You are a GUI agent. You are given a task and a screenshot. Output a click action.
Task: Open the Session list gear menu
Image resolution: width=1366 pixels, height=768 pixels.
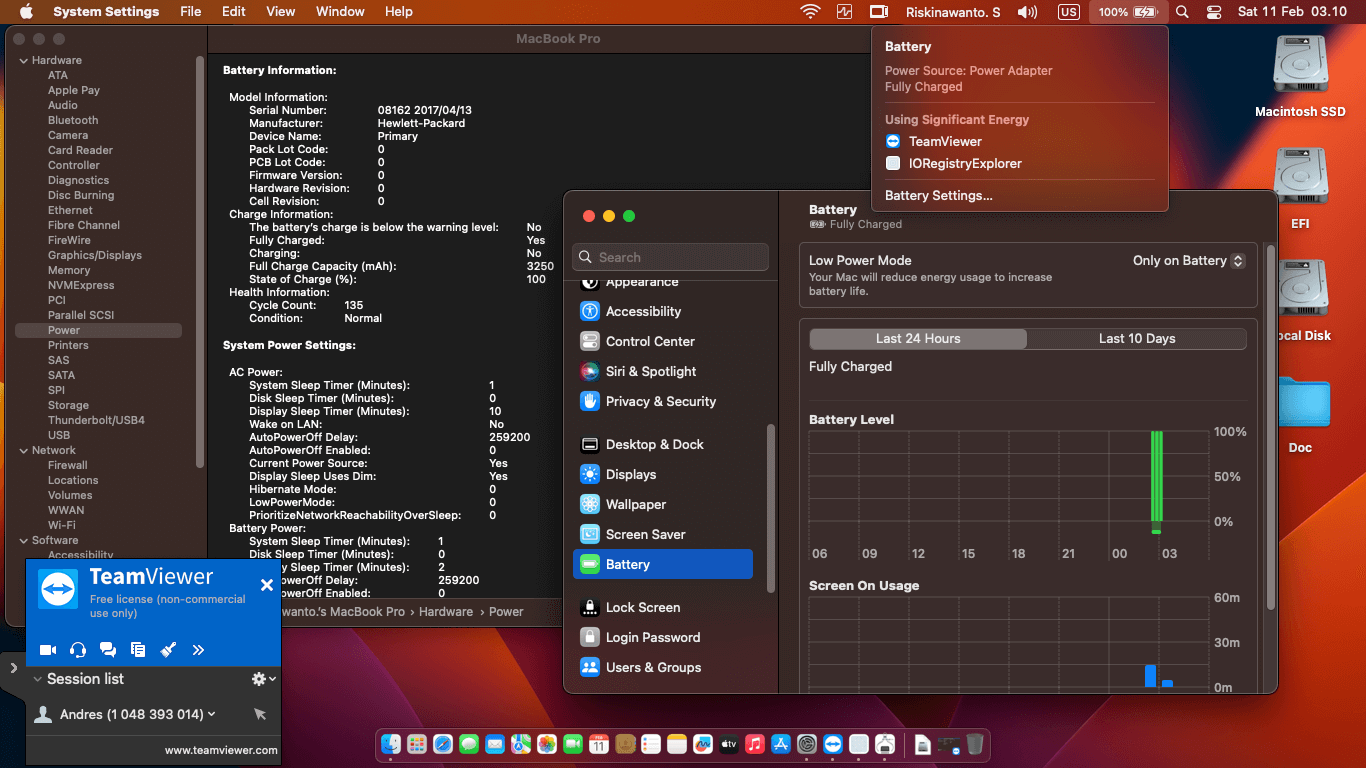pyautogui.click(x=263, y=679)
